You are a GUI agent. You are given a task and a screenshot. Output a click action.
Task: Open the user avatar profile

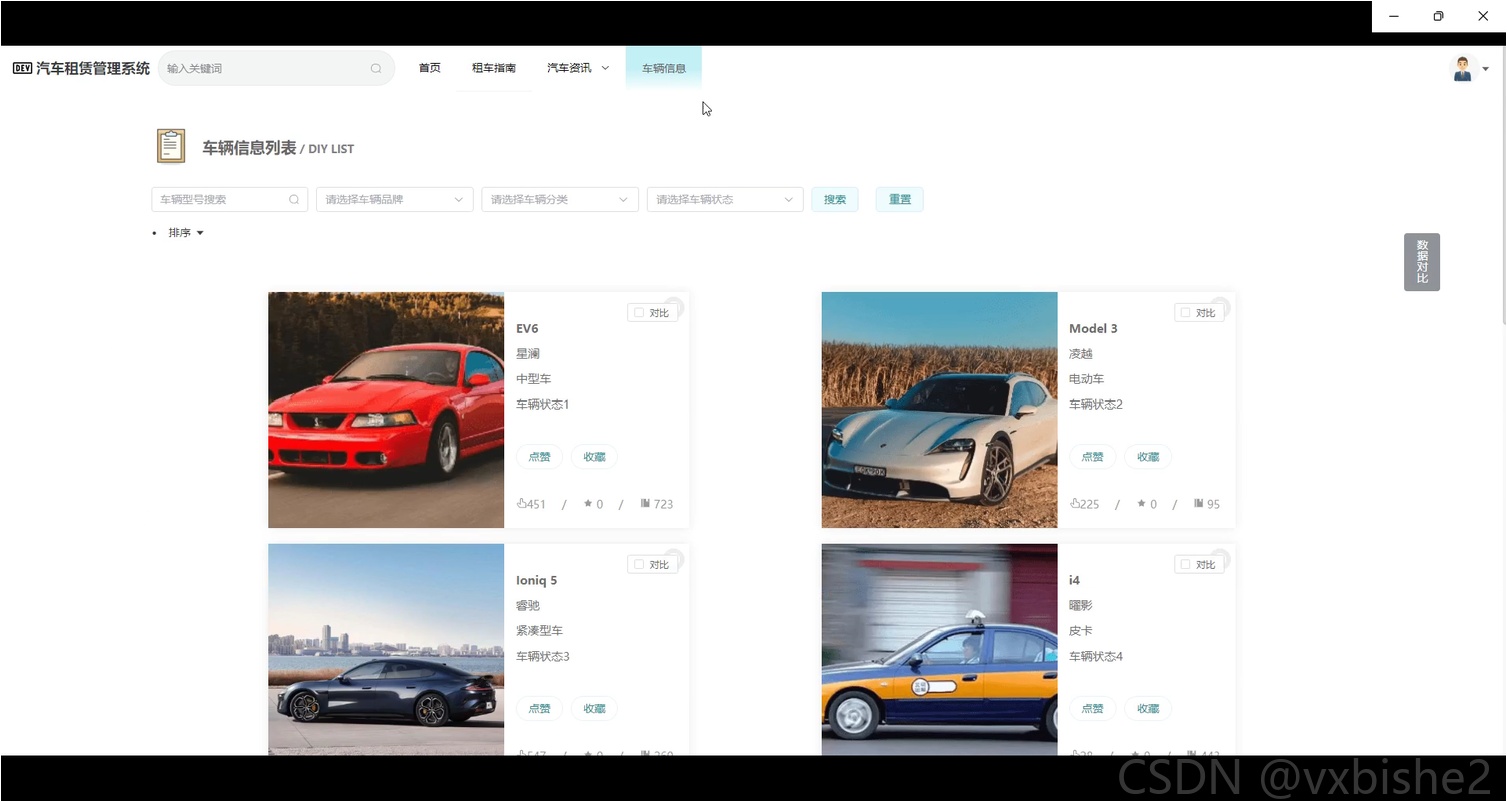pyautogui.click(x=1463, y=68)
